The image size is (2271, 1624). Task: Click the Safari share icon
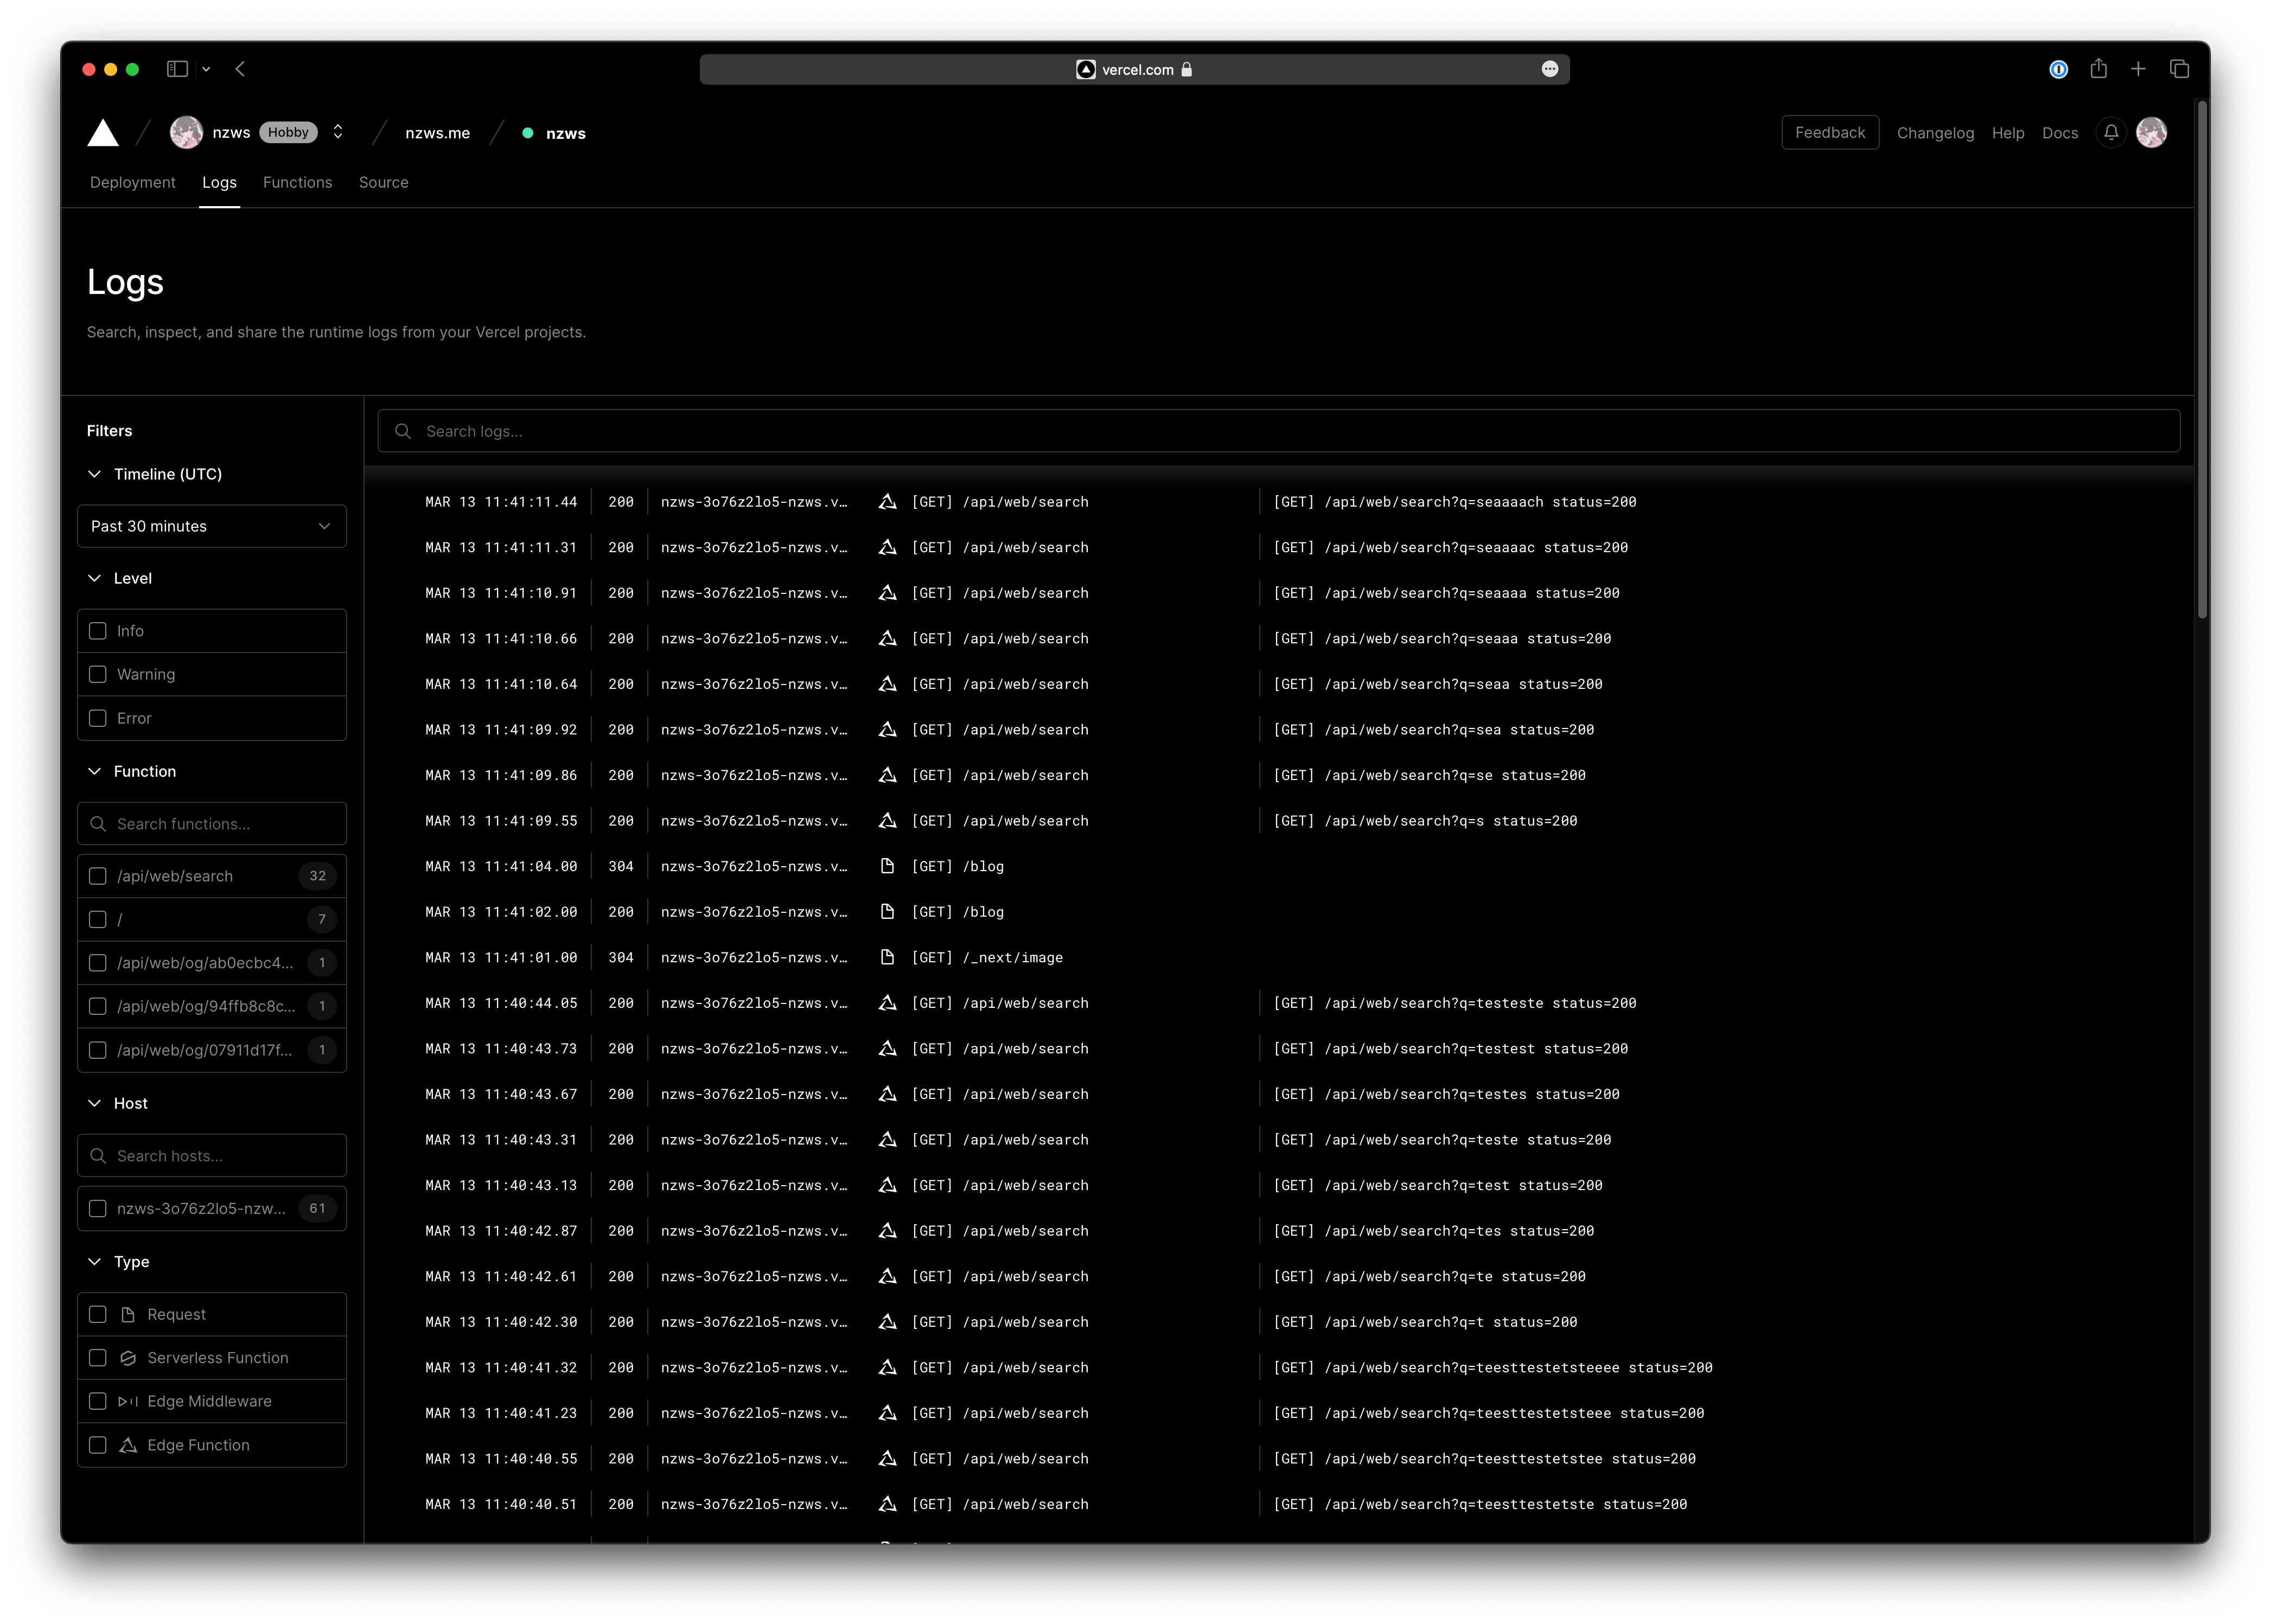tap(2098, 68)
